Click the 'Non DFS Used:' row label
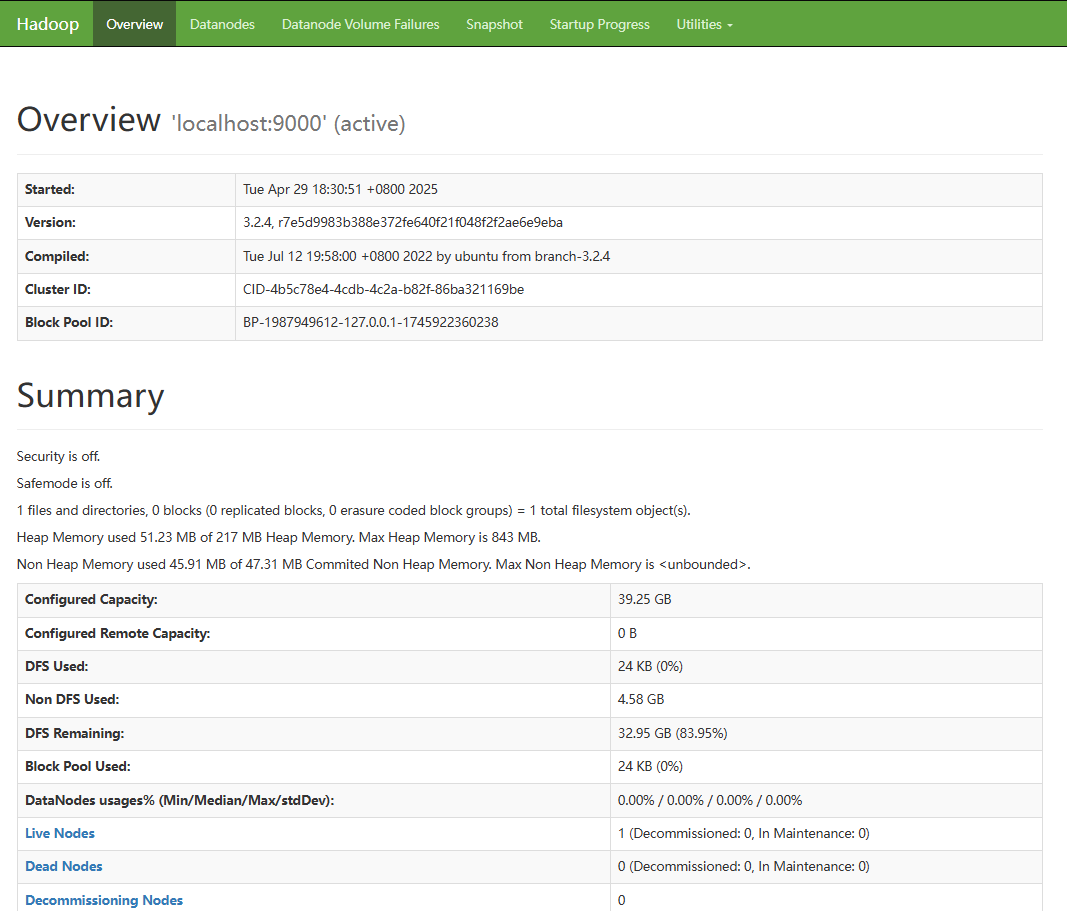 click(72, 699)
